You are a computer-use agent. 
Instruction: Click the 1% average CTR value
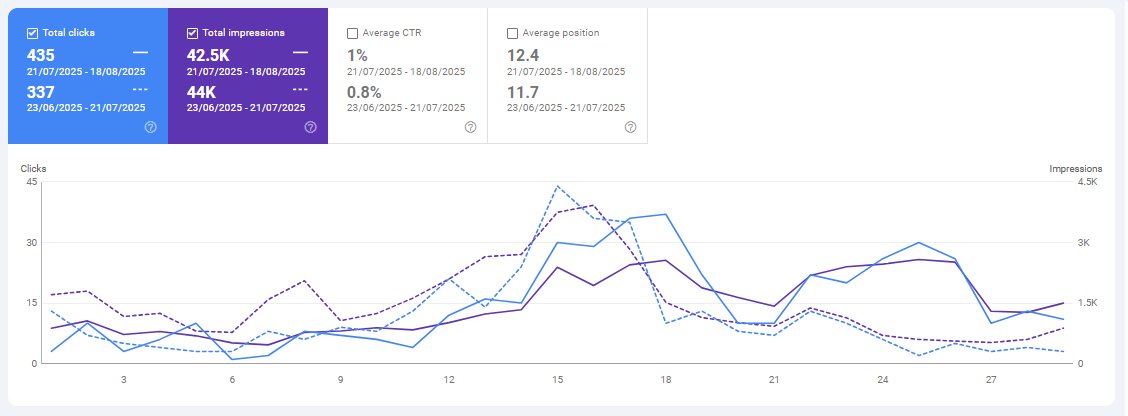(x=357, y=55)
